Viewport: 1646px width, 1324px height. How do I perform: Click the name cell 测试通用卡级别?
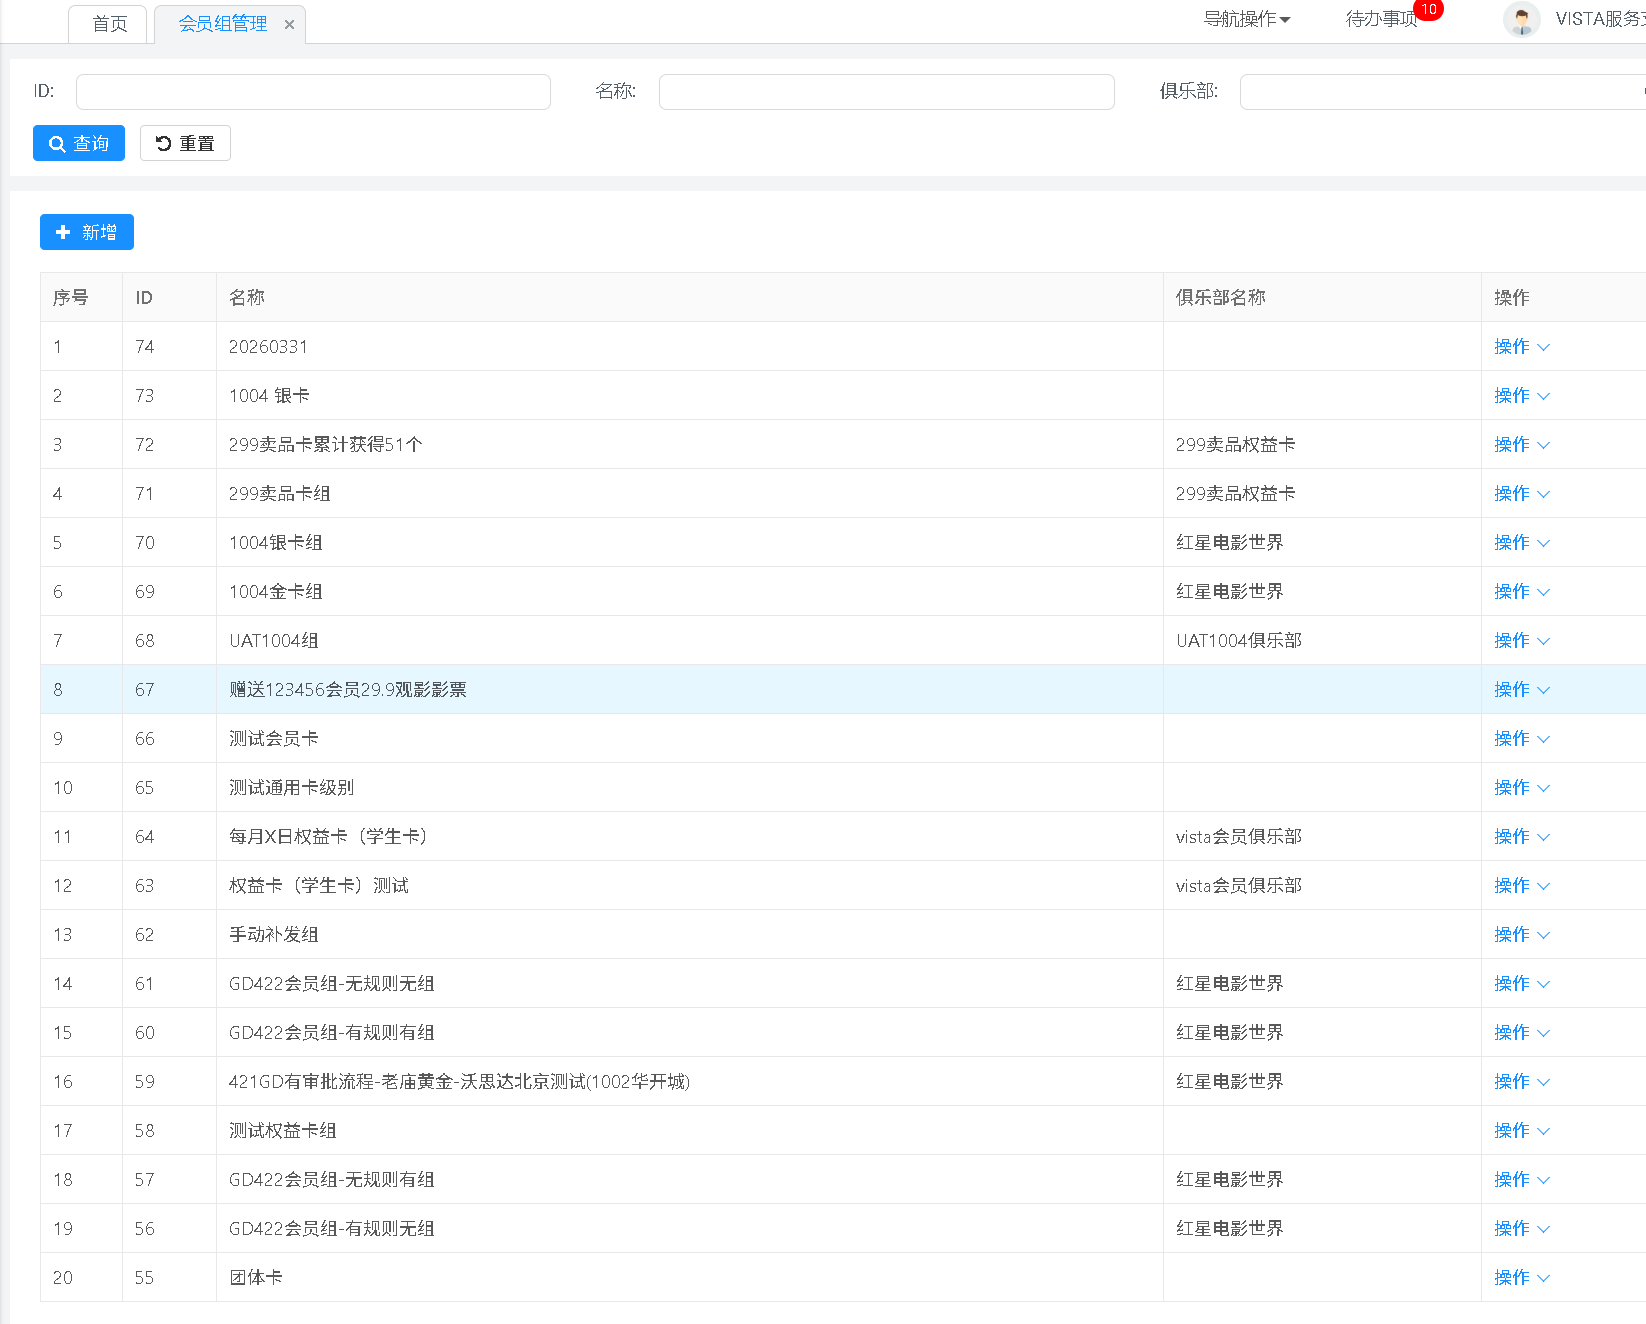[x=690, y=788]
